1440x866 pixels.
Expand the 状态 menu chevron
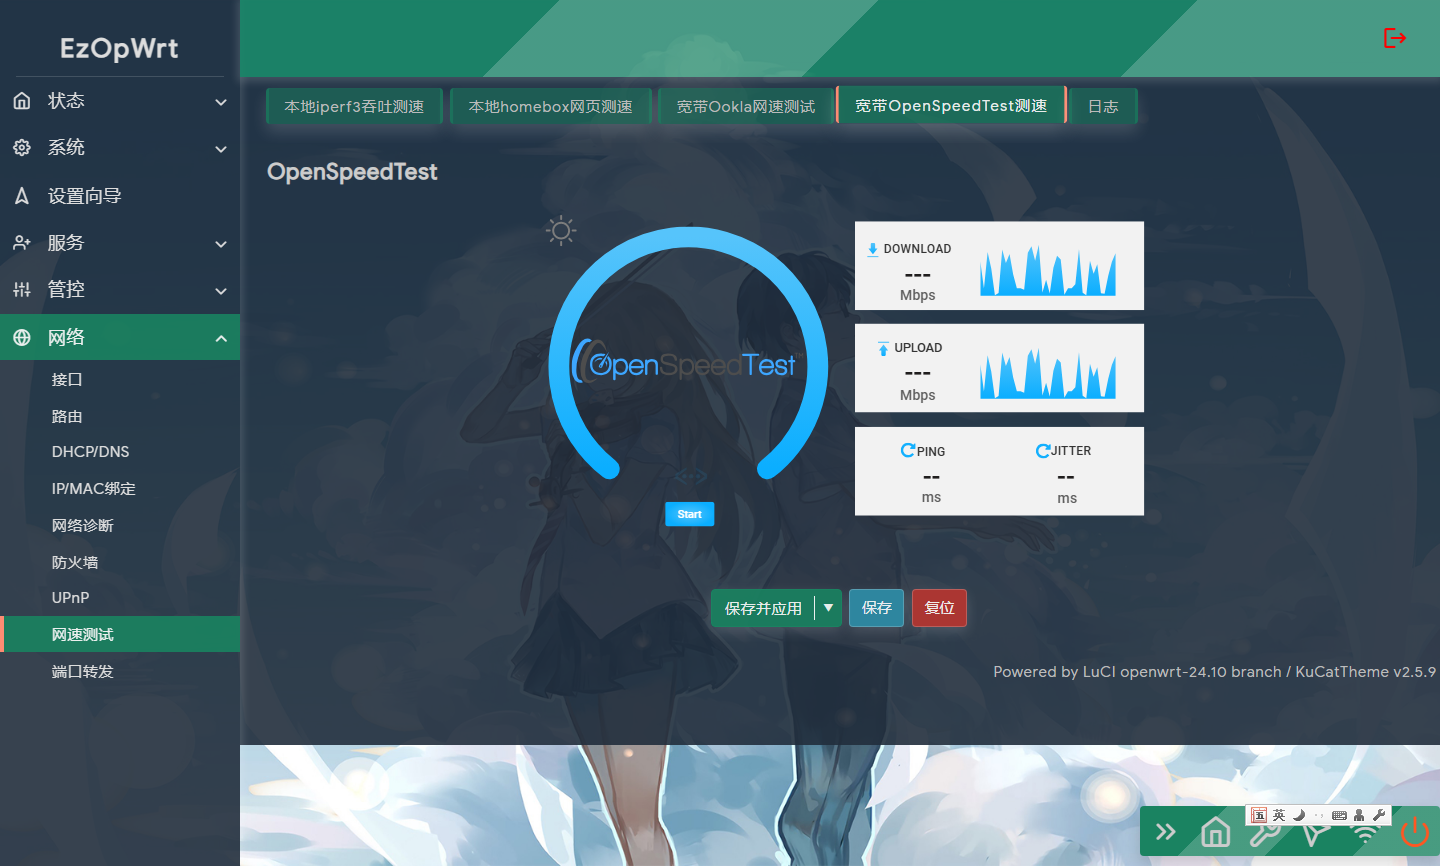(221, 102)
